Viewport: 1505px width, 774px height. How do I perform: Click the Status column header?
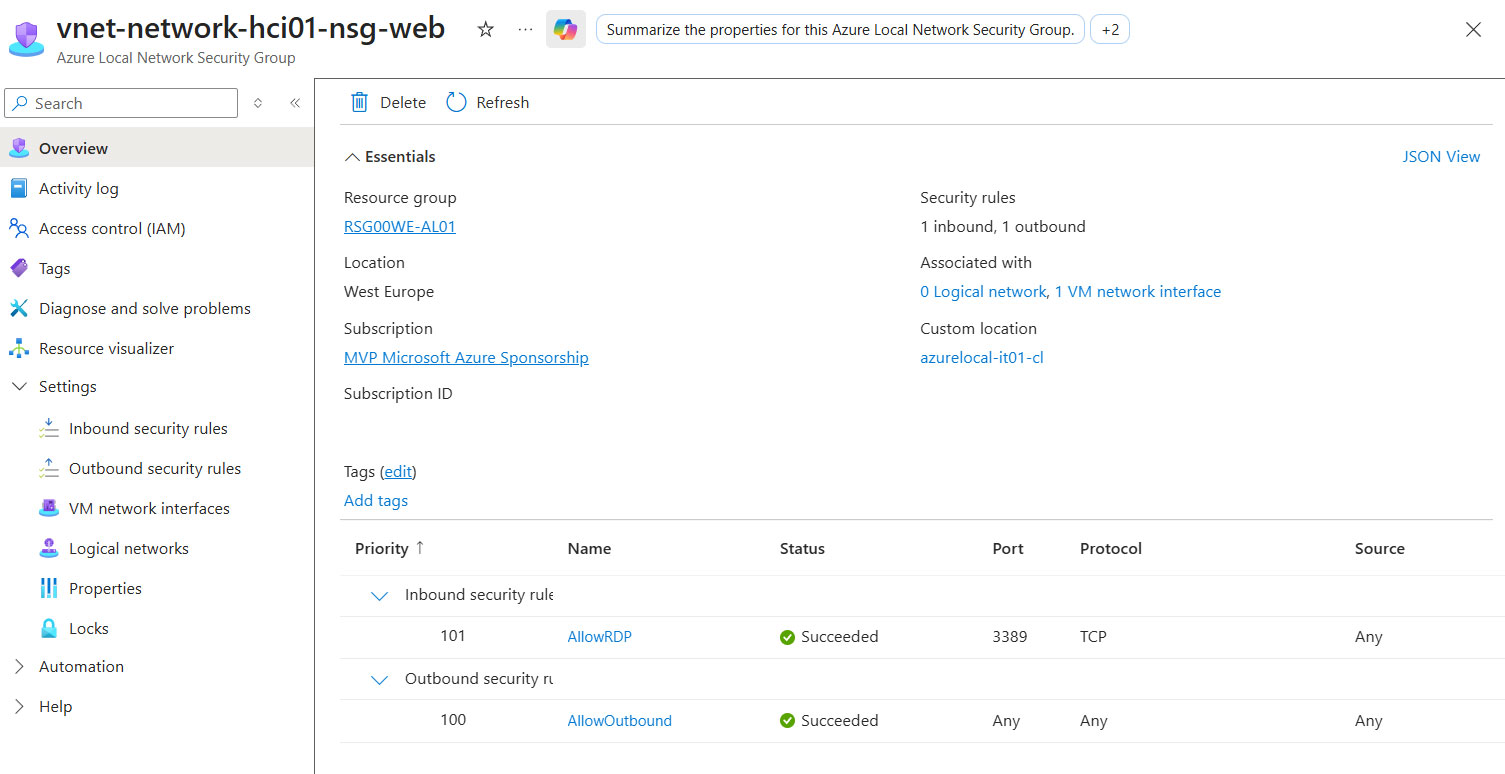point(802,548)
